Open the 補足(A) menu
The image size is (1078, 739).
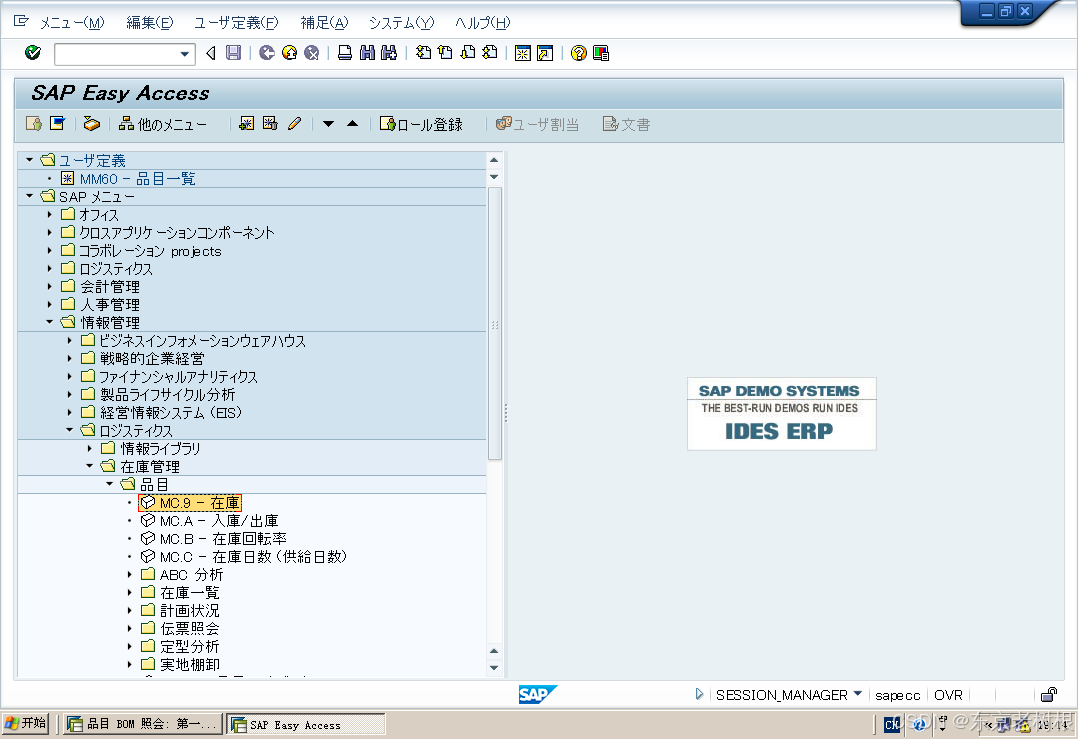pyautogui.click(x=324, y=23)
